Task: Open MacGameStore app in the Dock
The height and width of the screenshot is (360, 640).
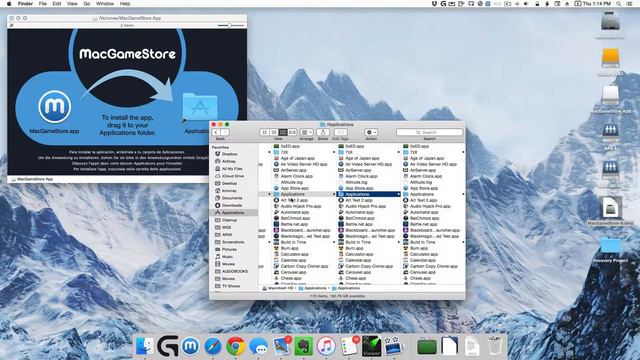Action: click(190, 346)
